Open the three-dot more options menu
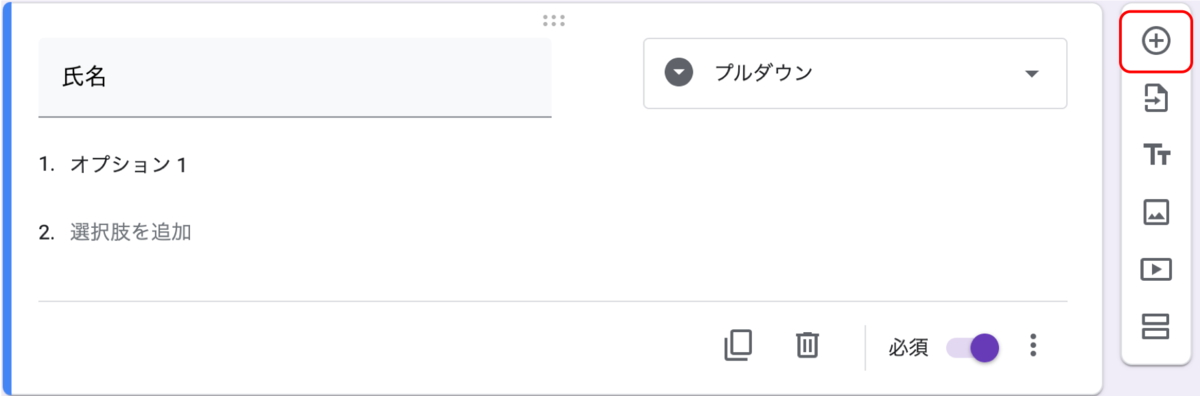 click(x=1033, y=346)
